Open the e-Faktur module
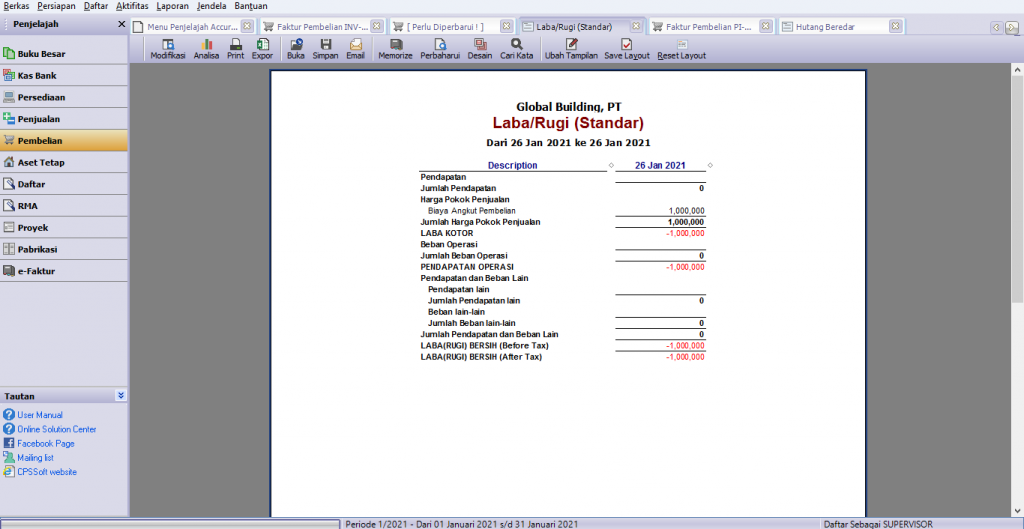This screenshot has width=1024, height=529. 64,270
